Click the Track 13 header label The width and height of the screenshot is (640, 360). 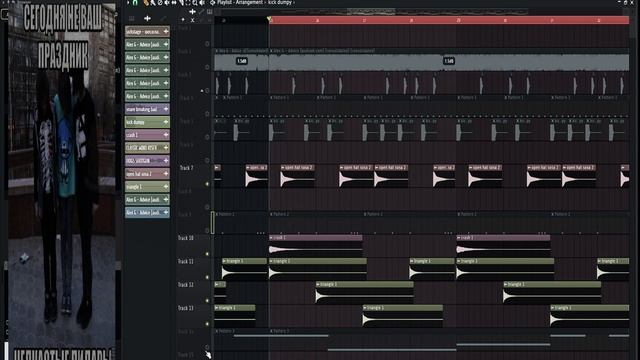(186, 308)
